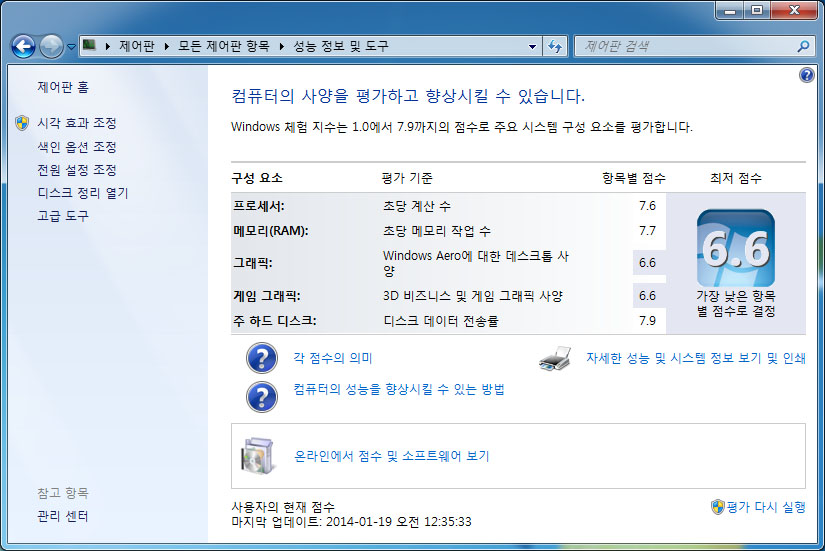The height and width of the screenshot is (551, 825).
Task: Run 평가 다시 실행 link
Action: coord(766,507)
